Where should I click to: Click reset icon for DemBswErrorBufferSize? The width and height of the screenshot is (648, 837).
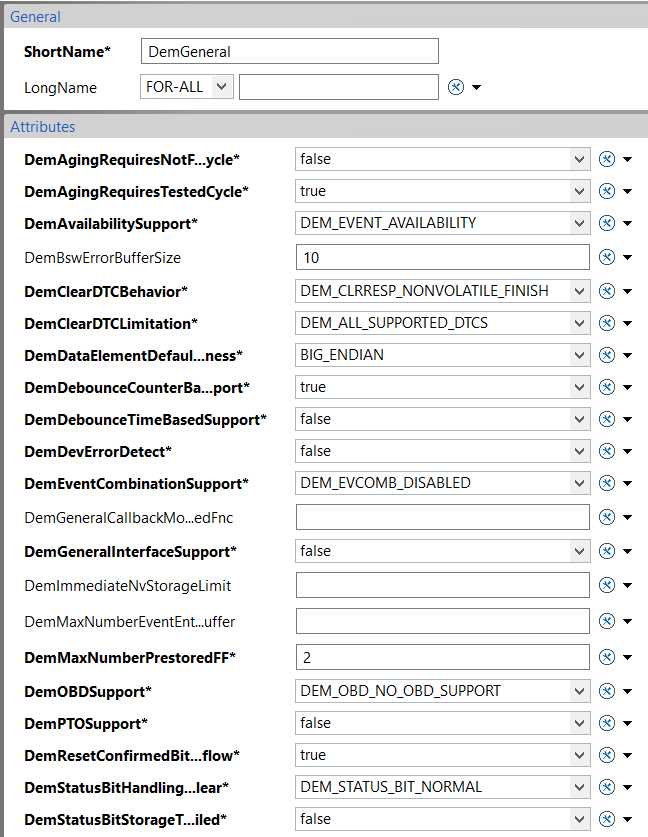[x=607, y=257]
